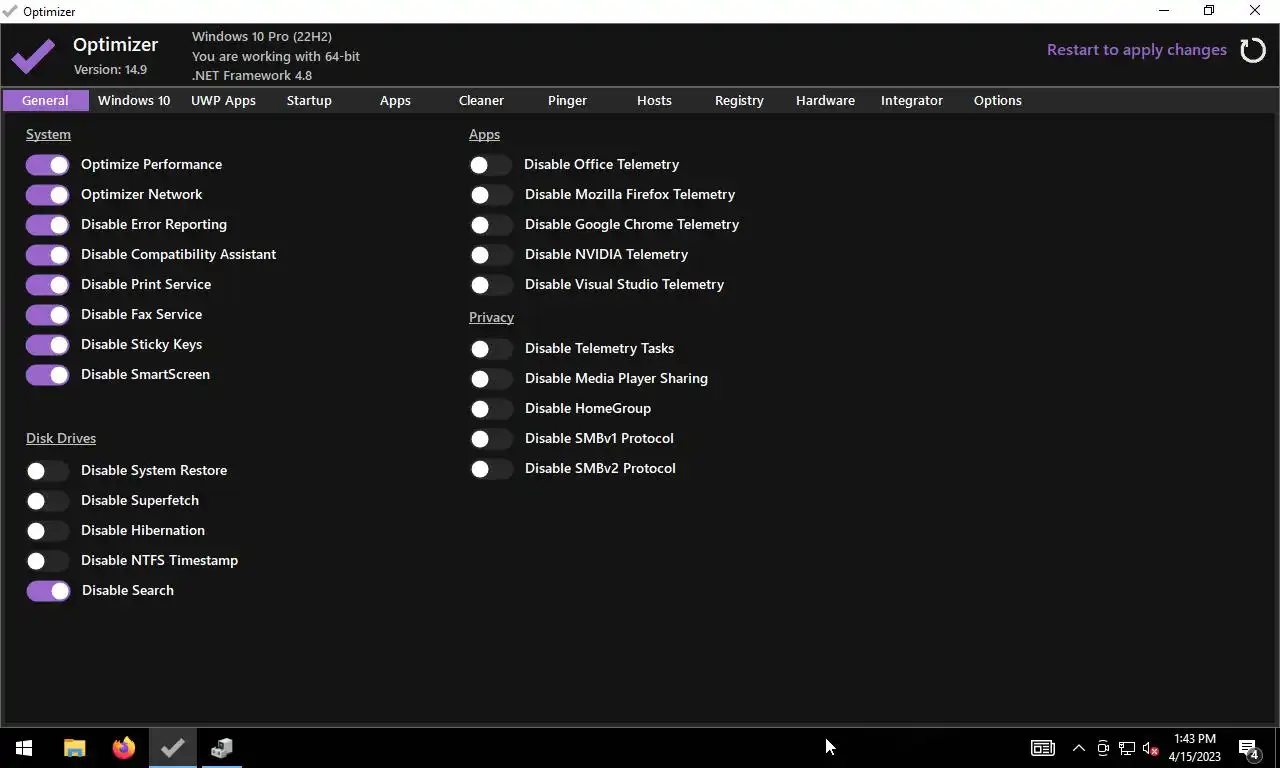The image size is (1280, 768).
Task: Enable Disable HomeGroup switch
Action: 491,409
